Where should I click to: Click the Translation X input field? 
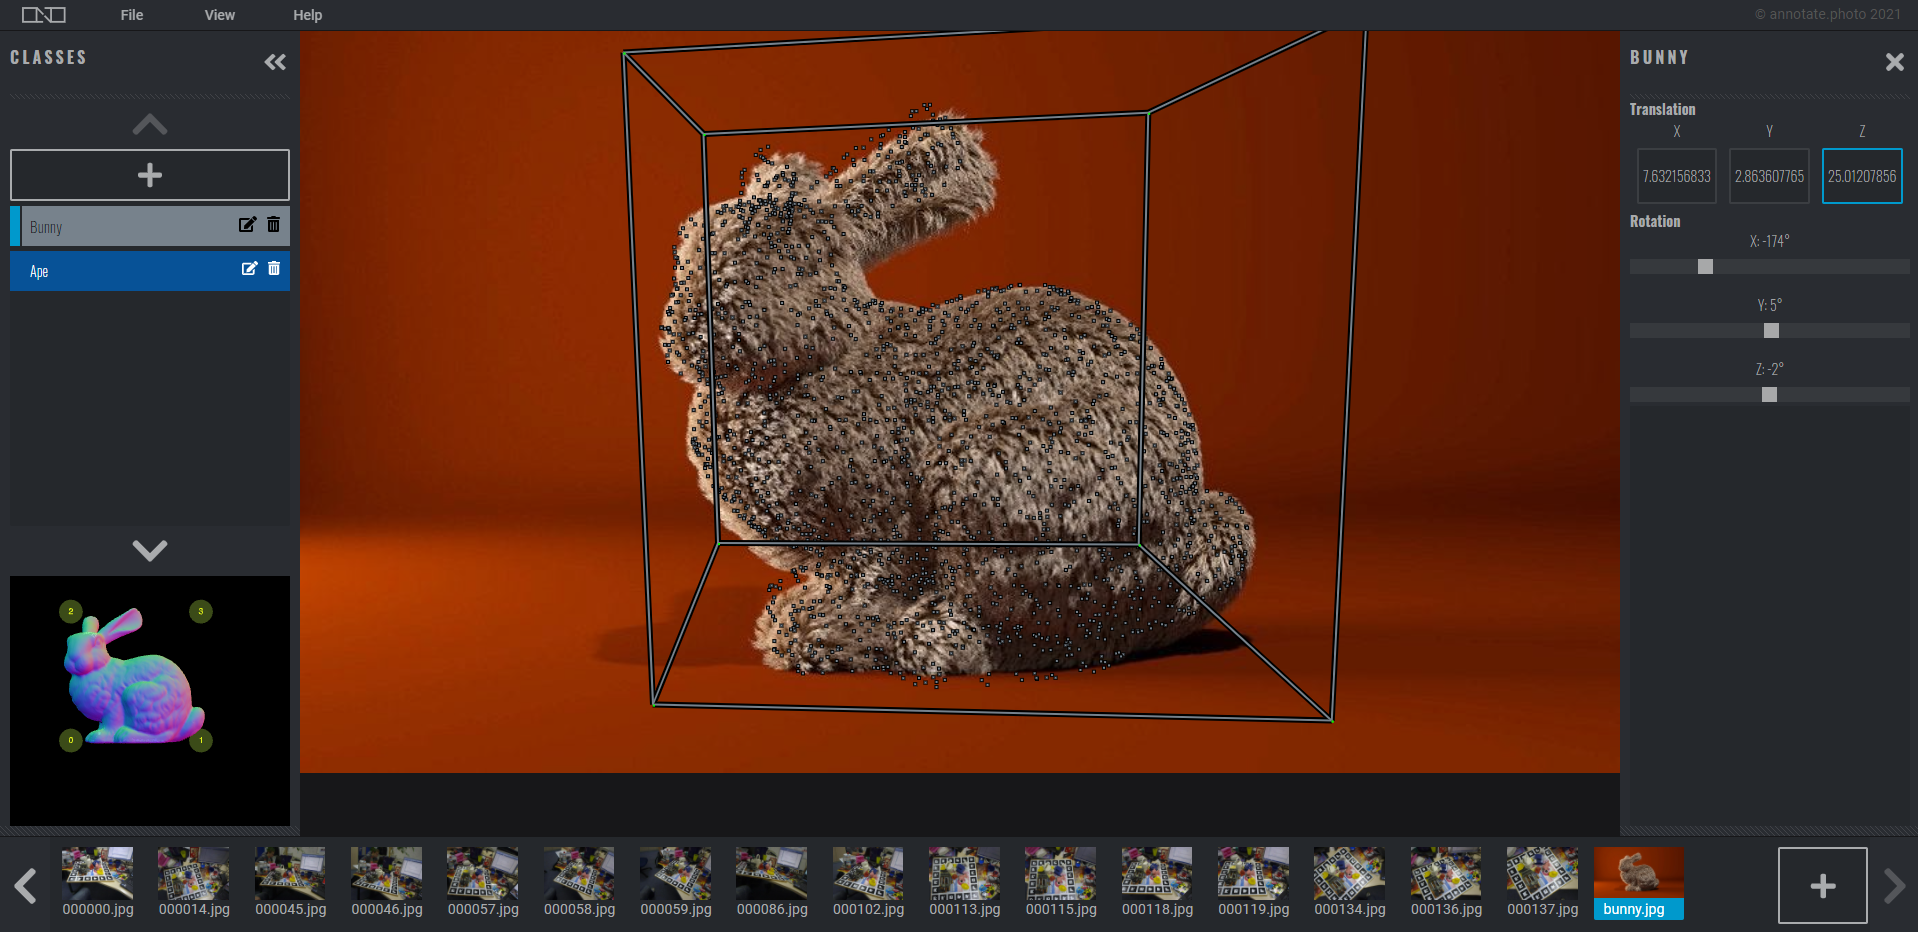pyautogui.click(x=1677, y=176)
